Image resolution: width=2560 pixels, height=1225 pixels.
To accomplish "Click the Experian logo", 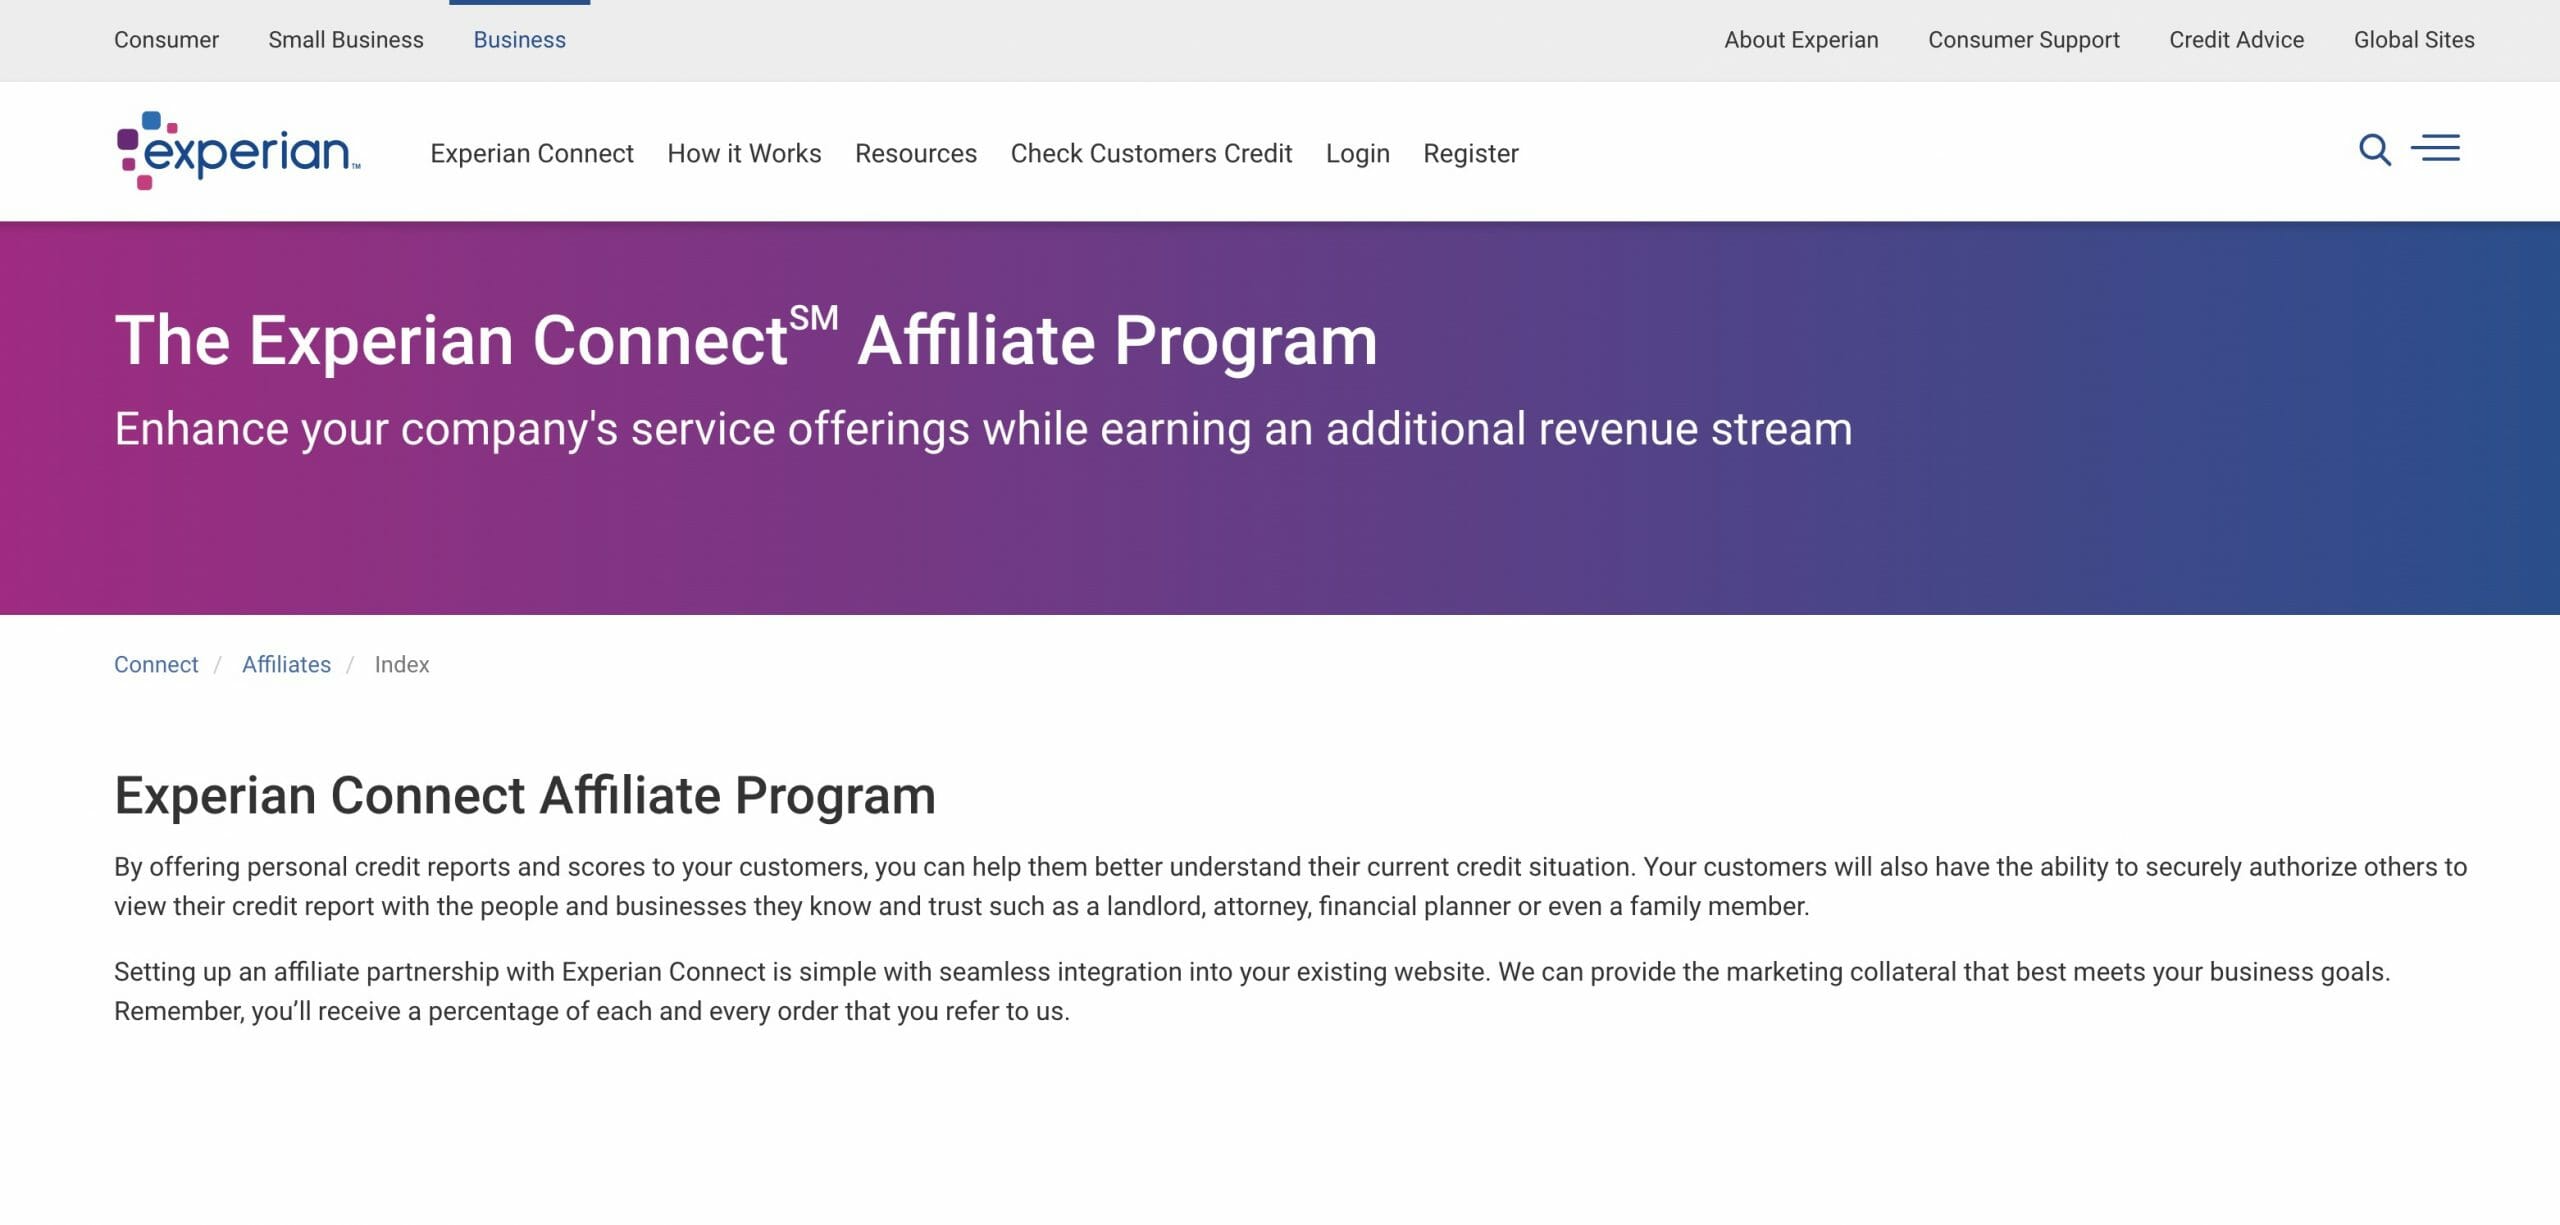I will [x=238, y=150].
